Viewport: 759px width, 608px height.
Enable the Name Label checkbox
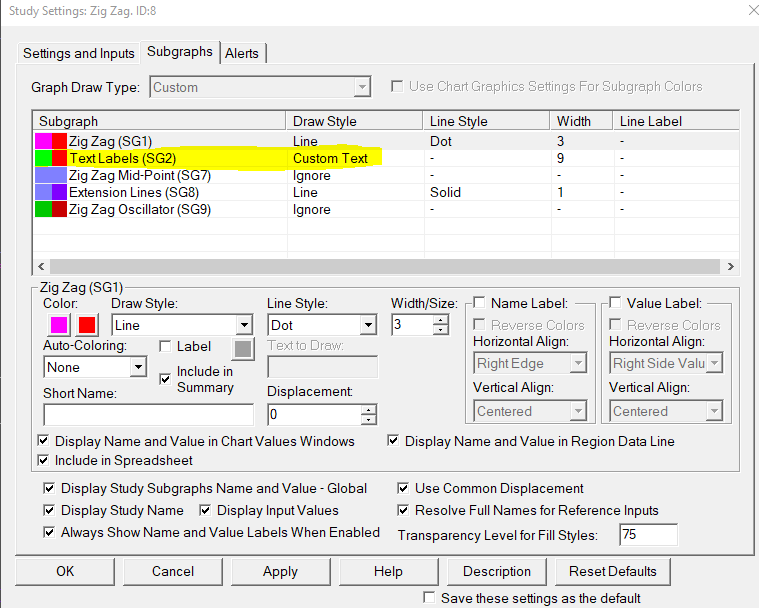479,303
